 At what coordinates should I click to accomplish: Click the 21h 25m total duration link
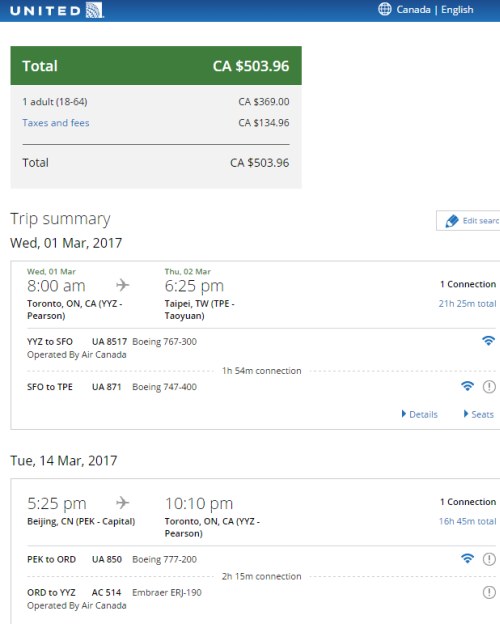pos(467,304)
